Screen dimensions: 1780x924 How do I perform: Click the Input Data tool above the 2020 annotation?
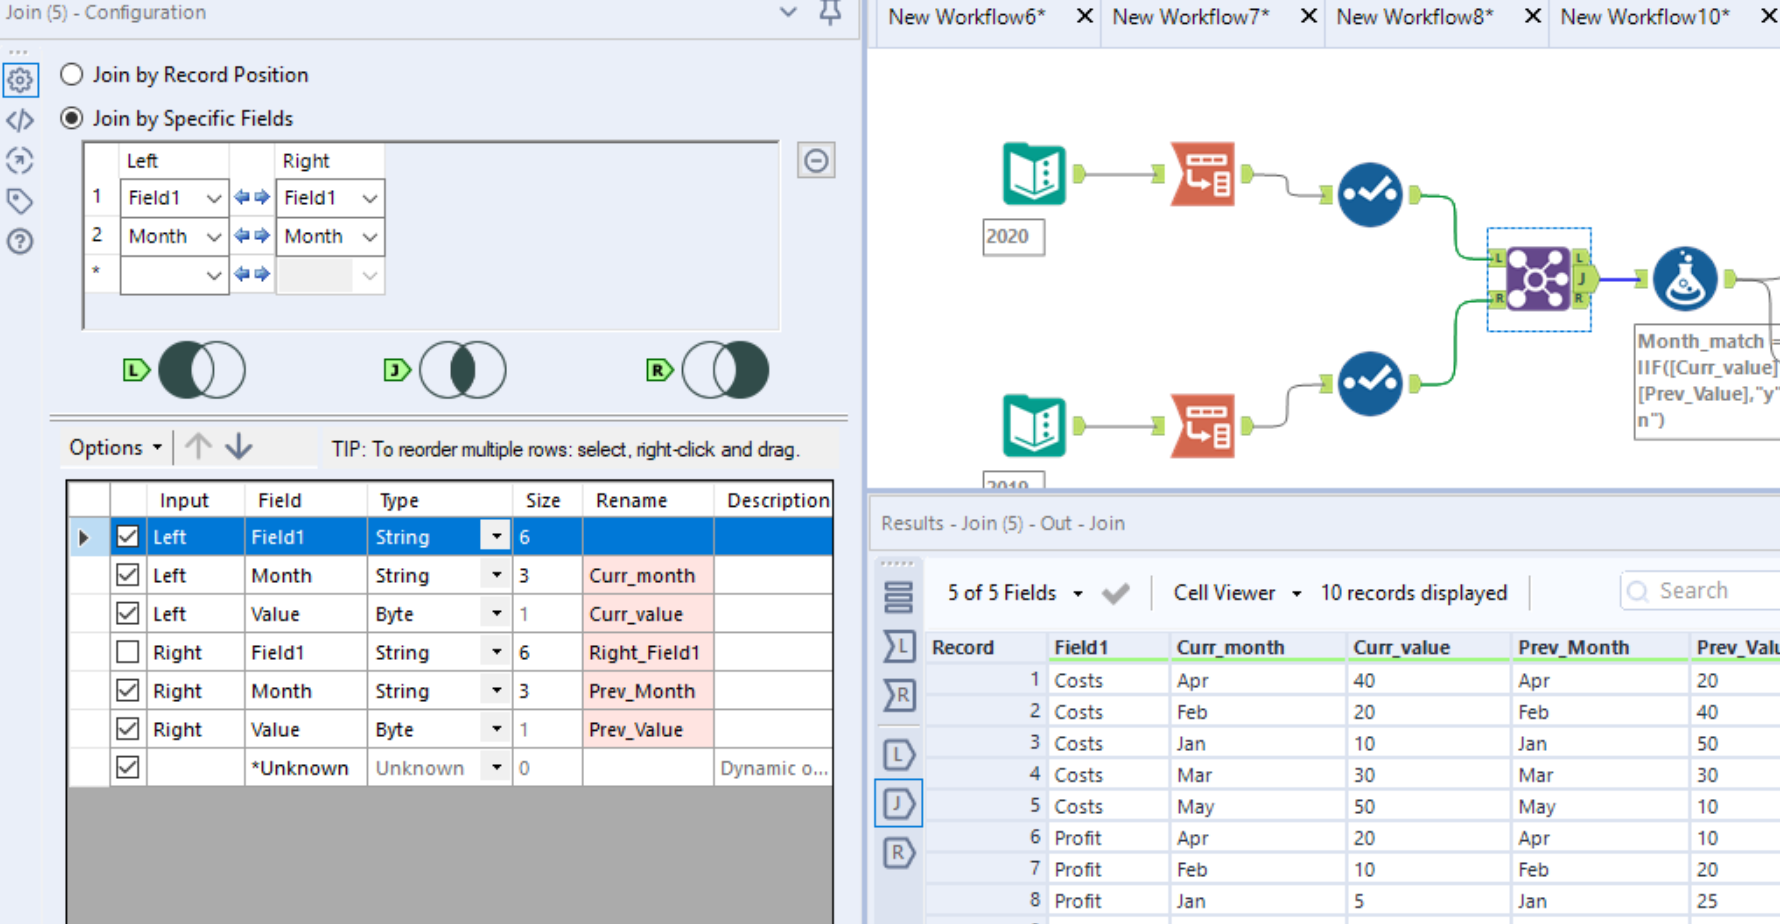1032,172
